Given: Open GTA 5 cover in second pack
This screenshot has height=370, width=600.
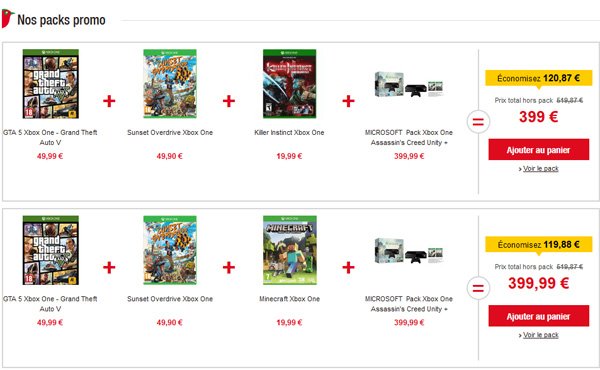Looking at the screenshot, I should click(x=51, y=250).
